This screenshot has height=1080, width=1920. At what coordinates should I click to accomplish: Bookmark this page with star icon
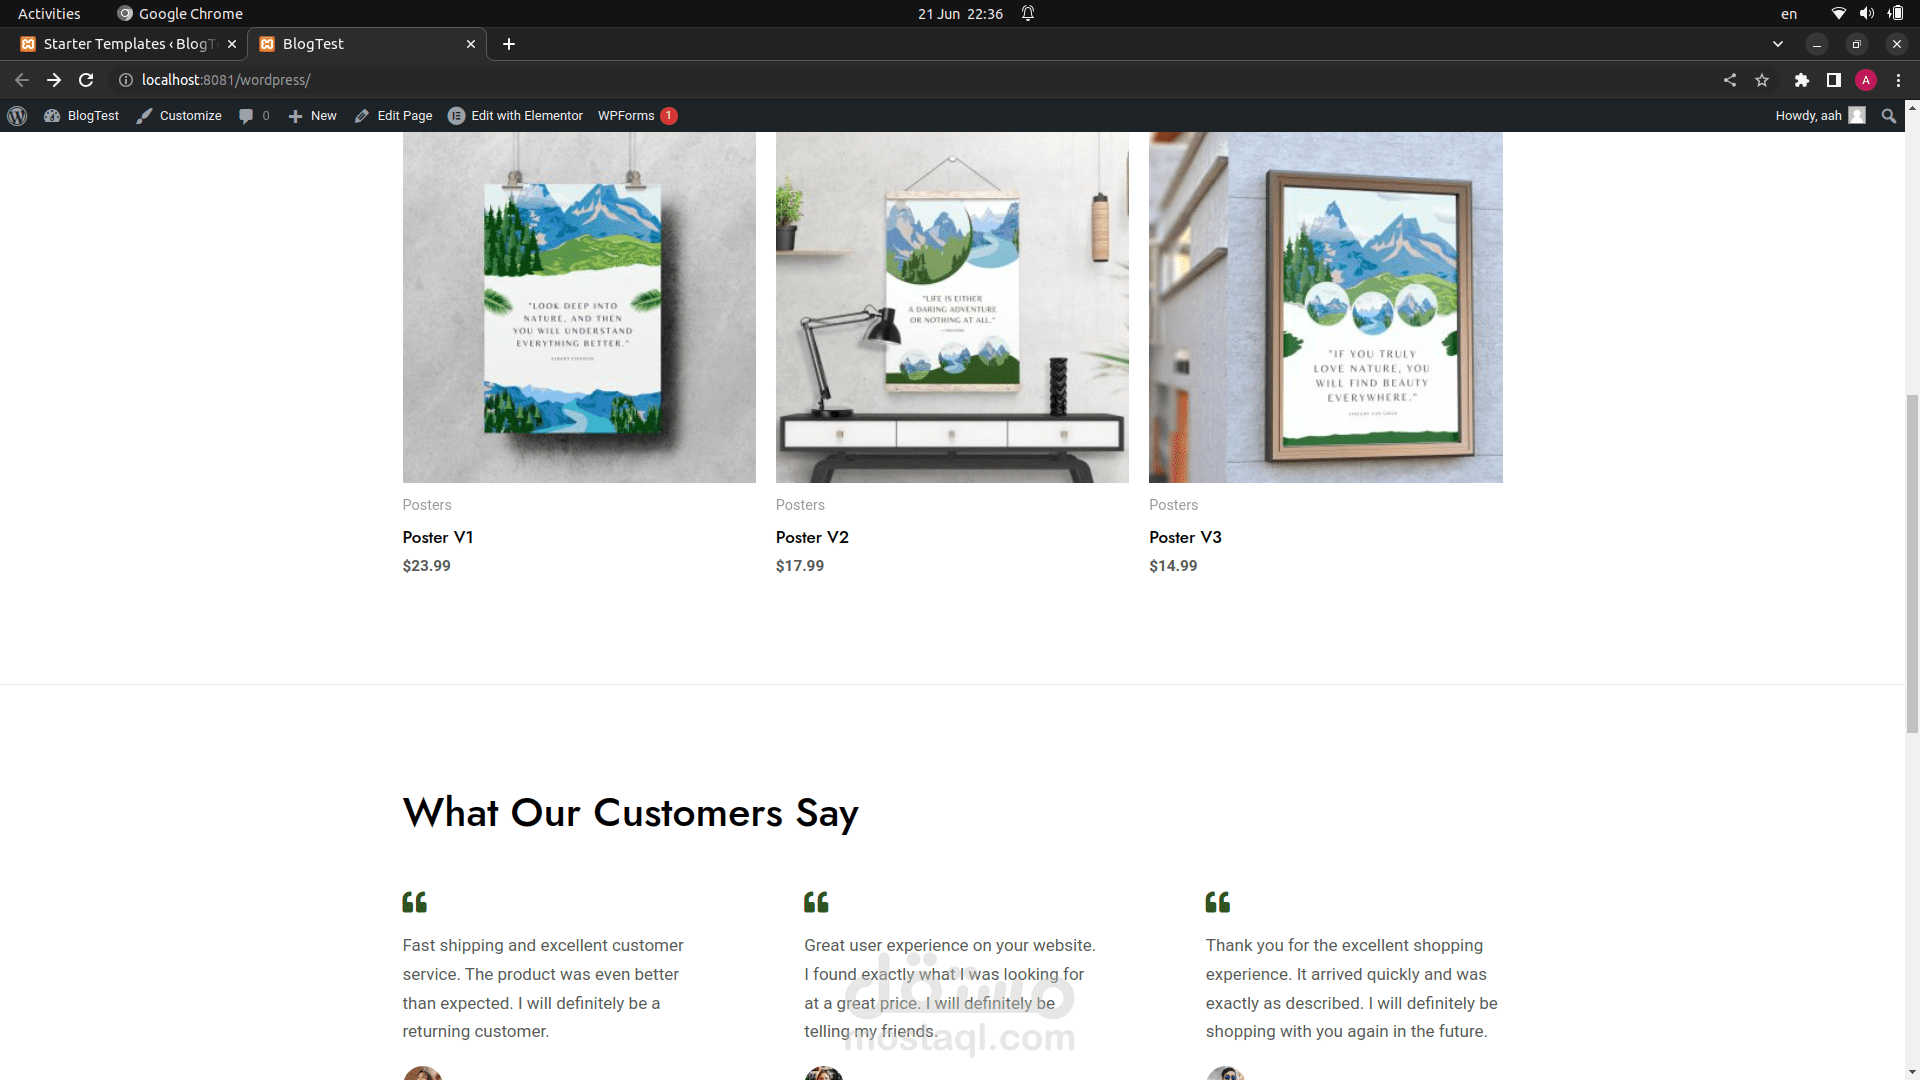[1762, 80]
